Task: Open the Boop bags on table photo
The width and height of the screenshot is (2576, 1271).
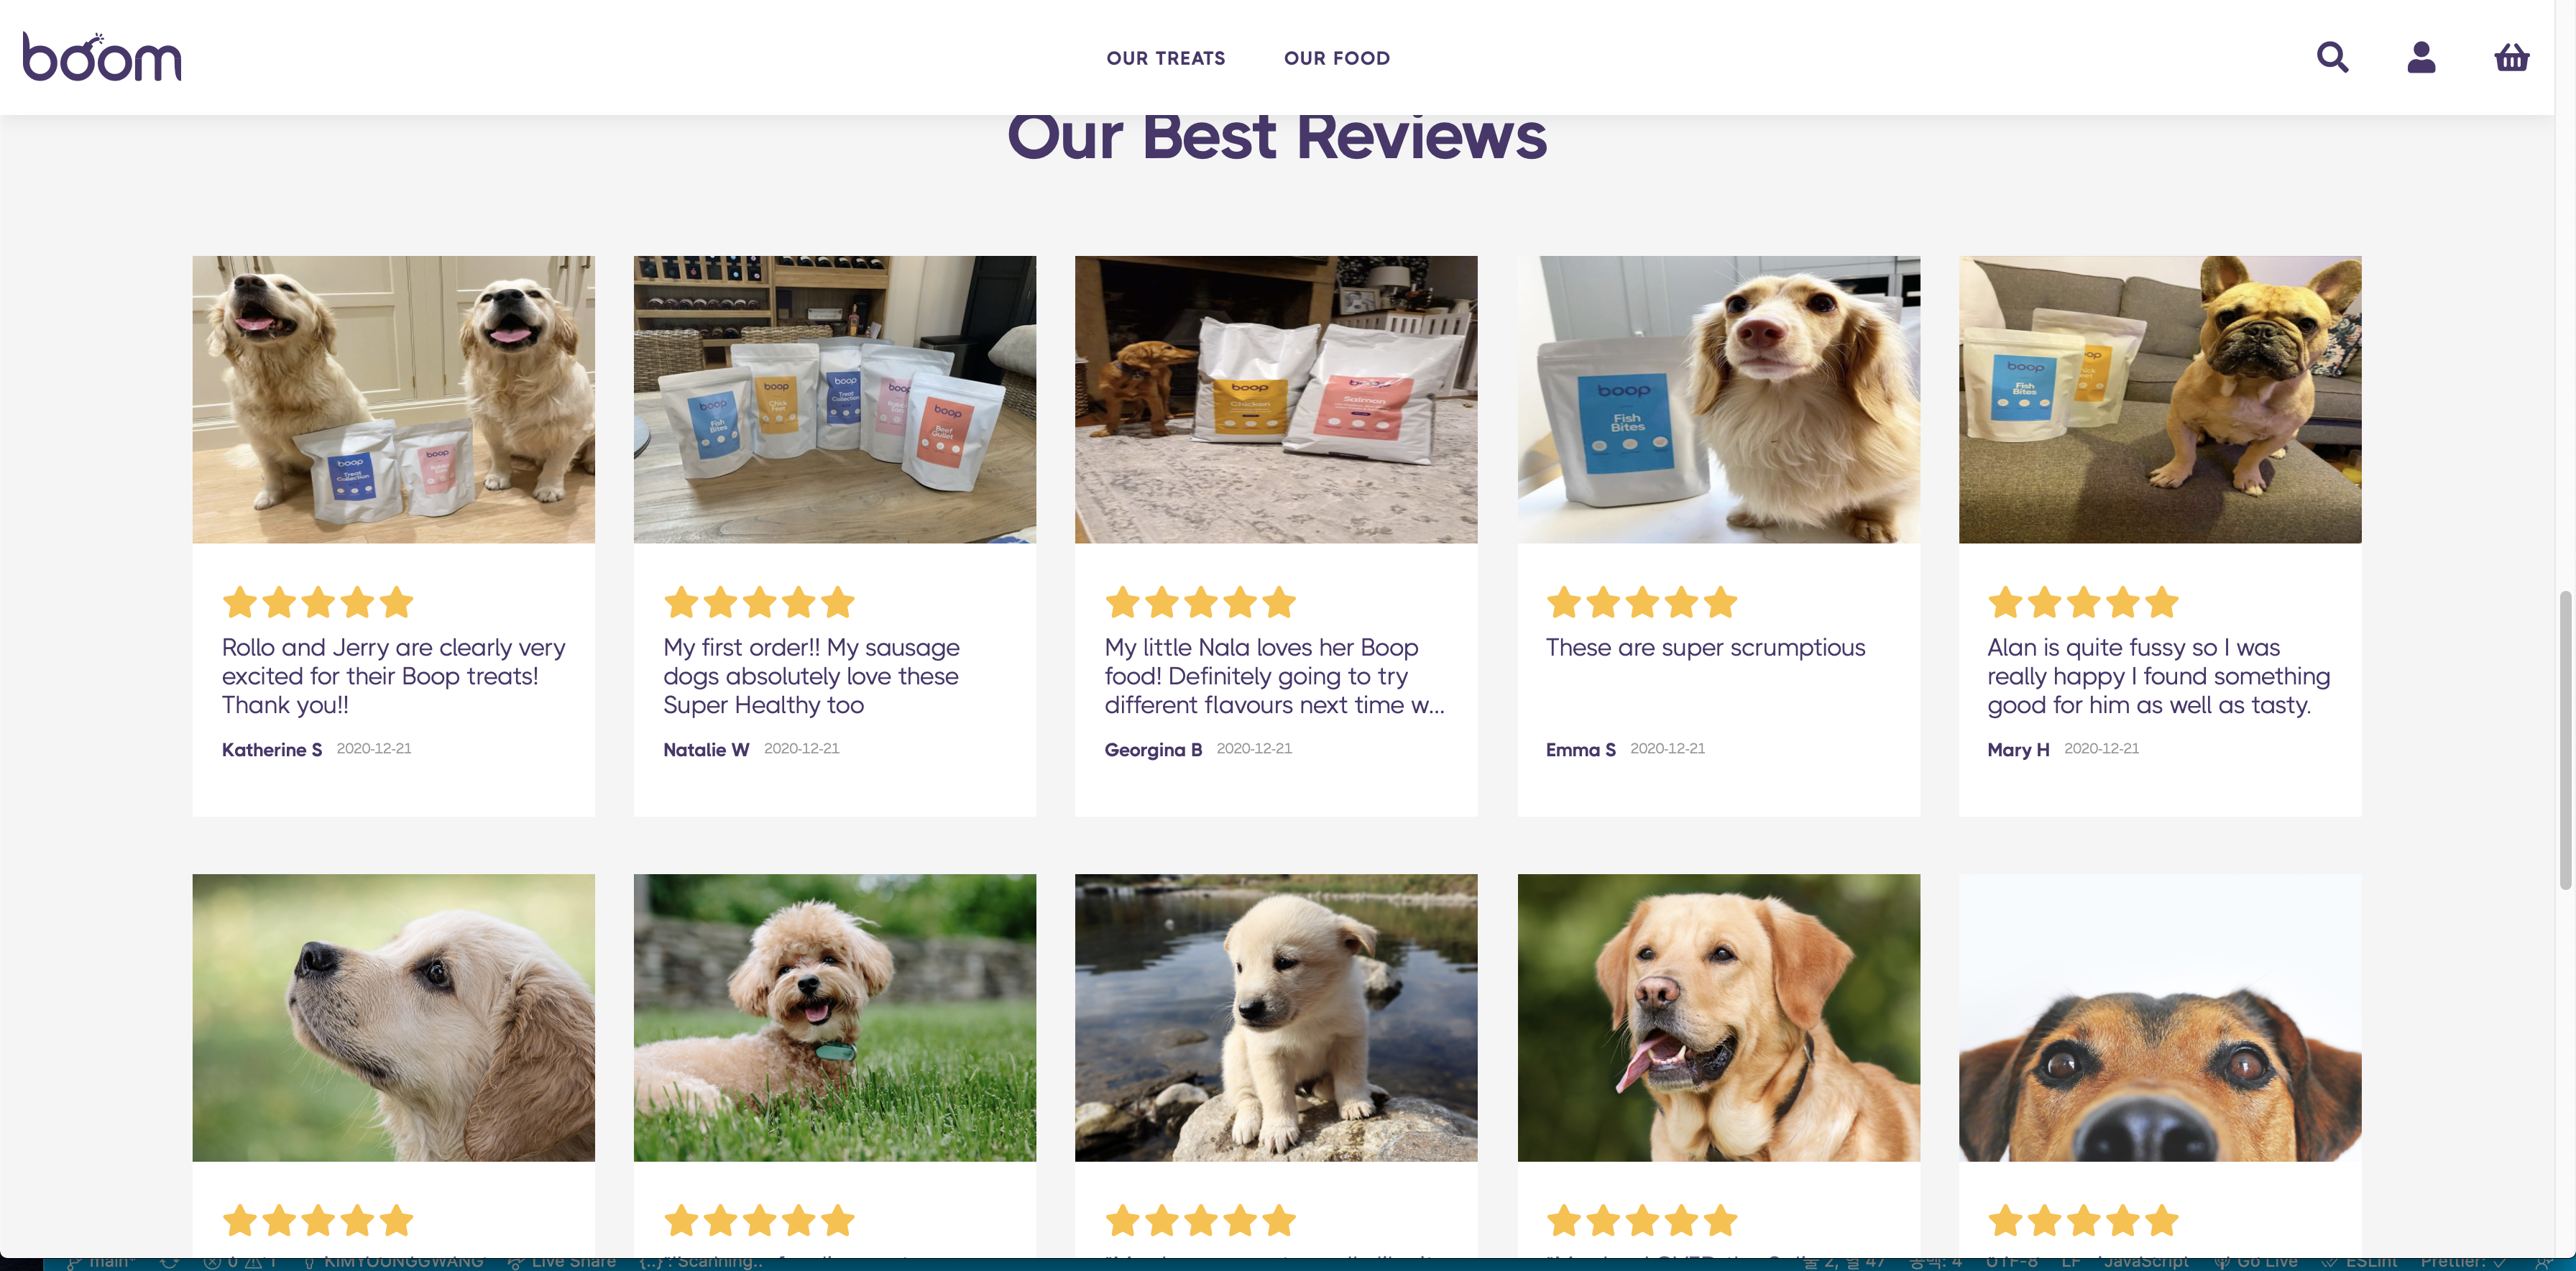Action: 834,399
